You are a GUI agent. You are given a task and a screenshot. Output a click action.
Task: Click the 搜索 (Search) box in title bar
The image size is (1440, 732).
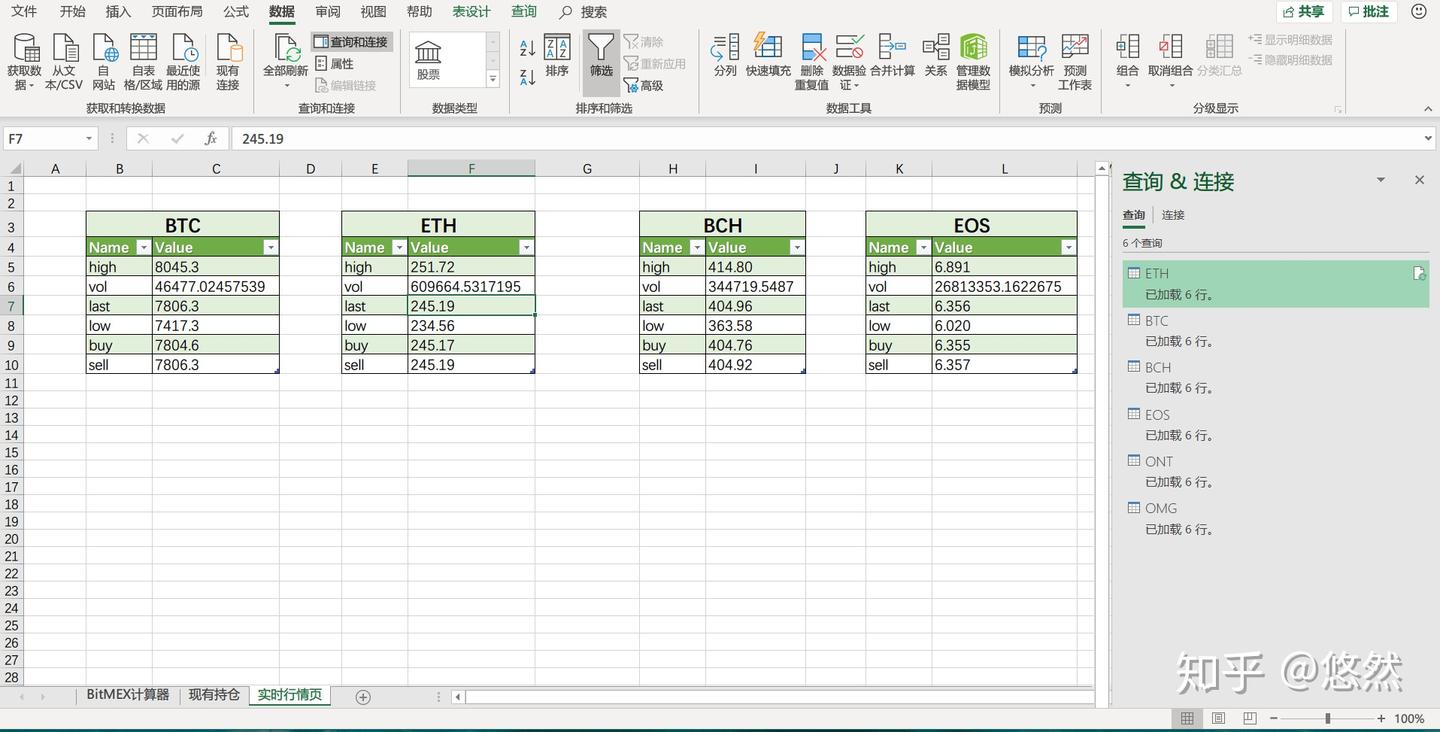click(x=583, y=12)
